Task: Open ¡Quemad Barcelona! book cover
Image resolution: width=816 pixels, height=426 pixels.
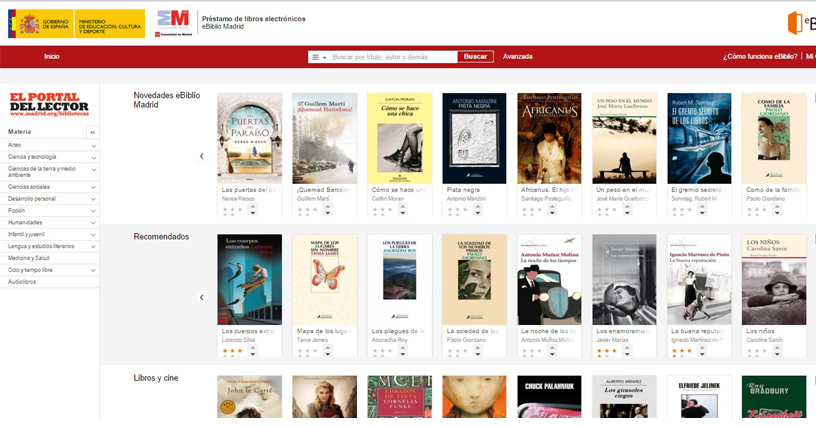Action: (325, 138)
